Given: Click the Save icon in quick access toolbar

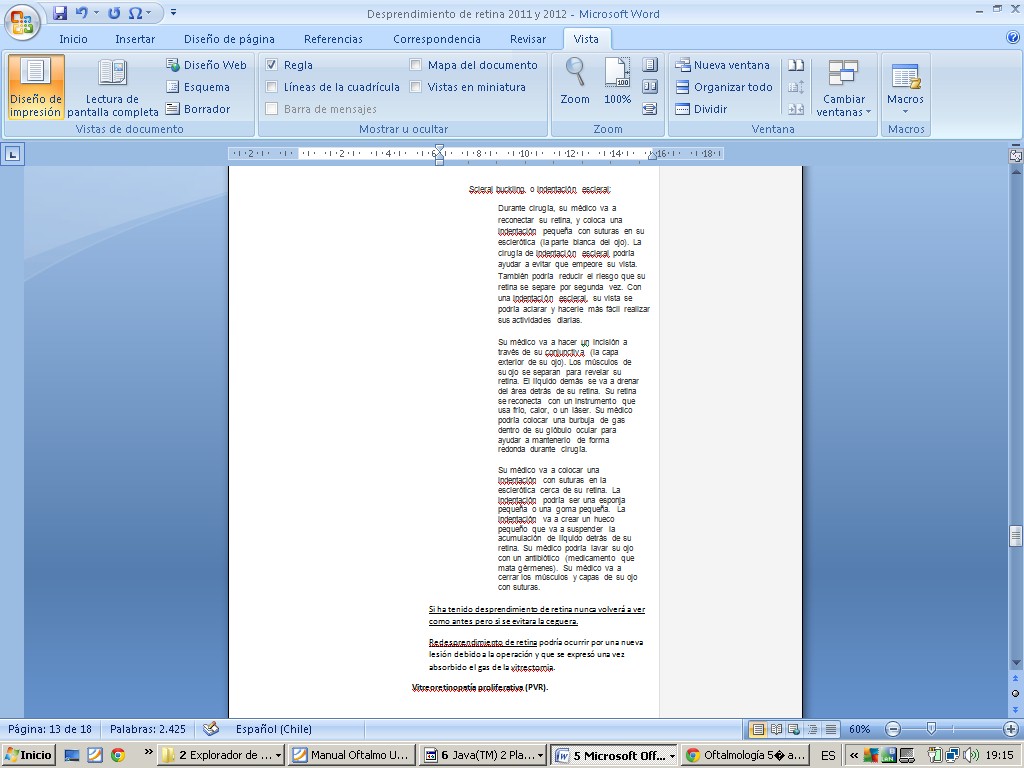Looking at the screenshot, I should 60,13.
